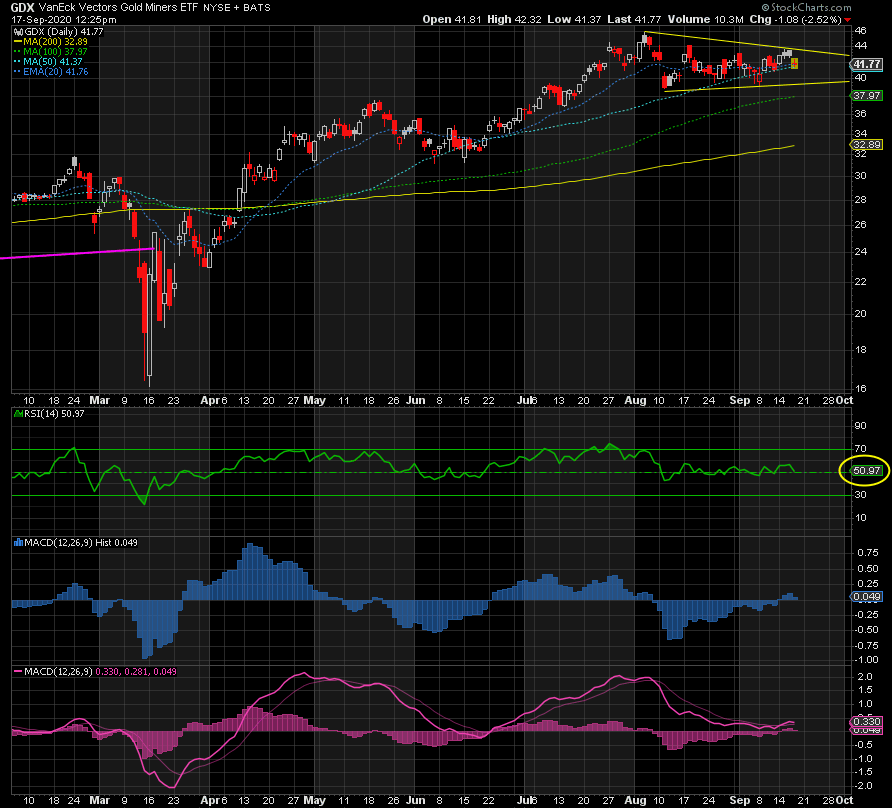
Task: Click the red down-arrow next to Chg
Action: (x=848, y=20)
